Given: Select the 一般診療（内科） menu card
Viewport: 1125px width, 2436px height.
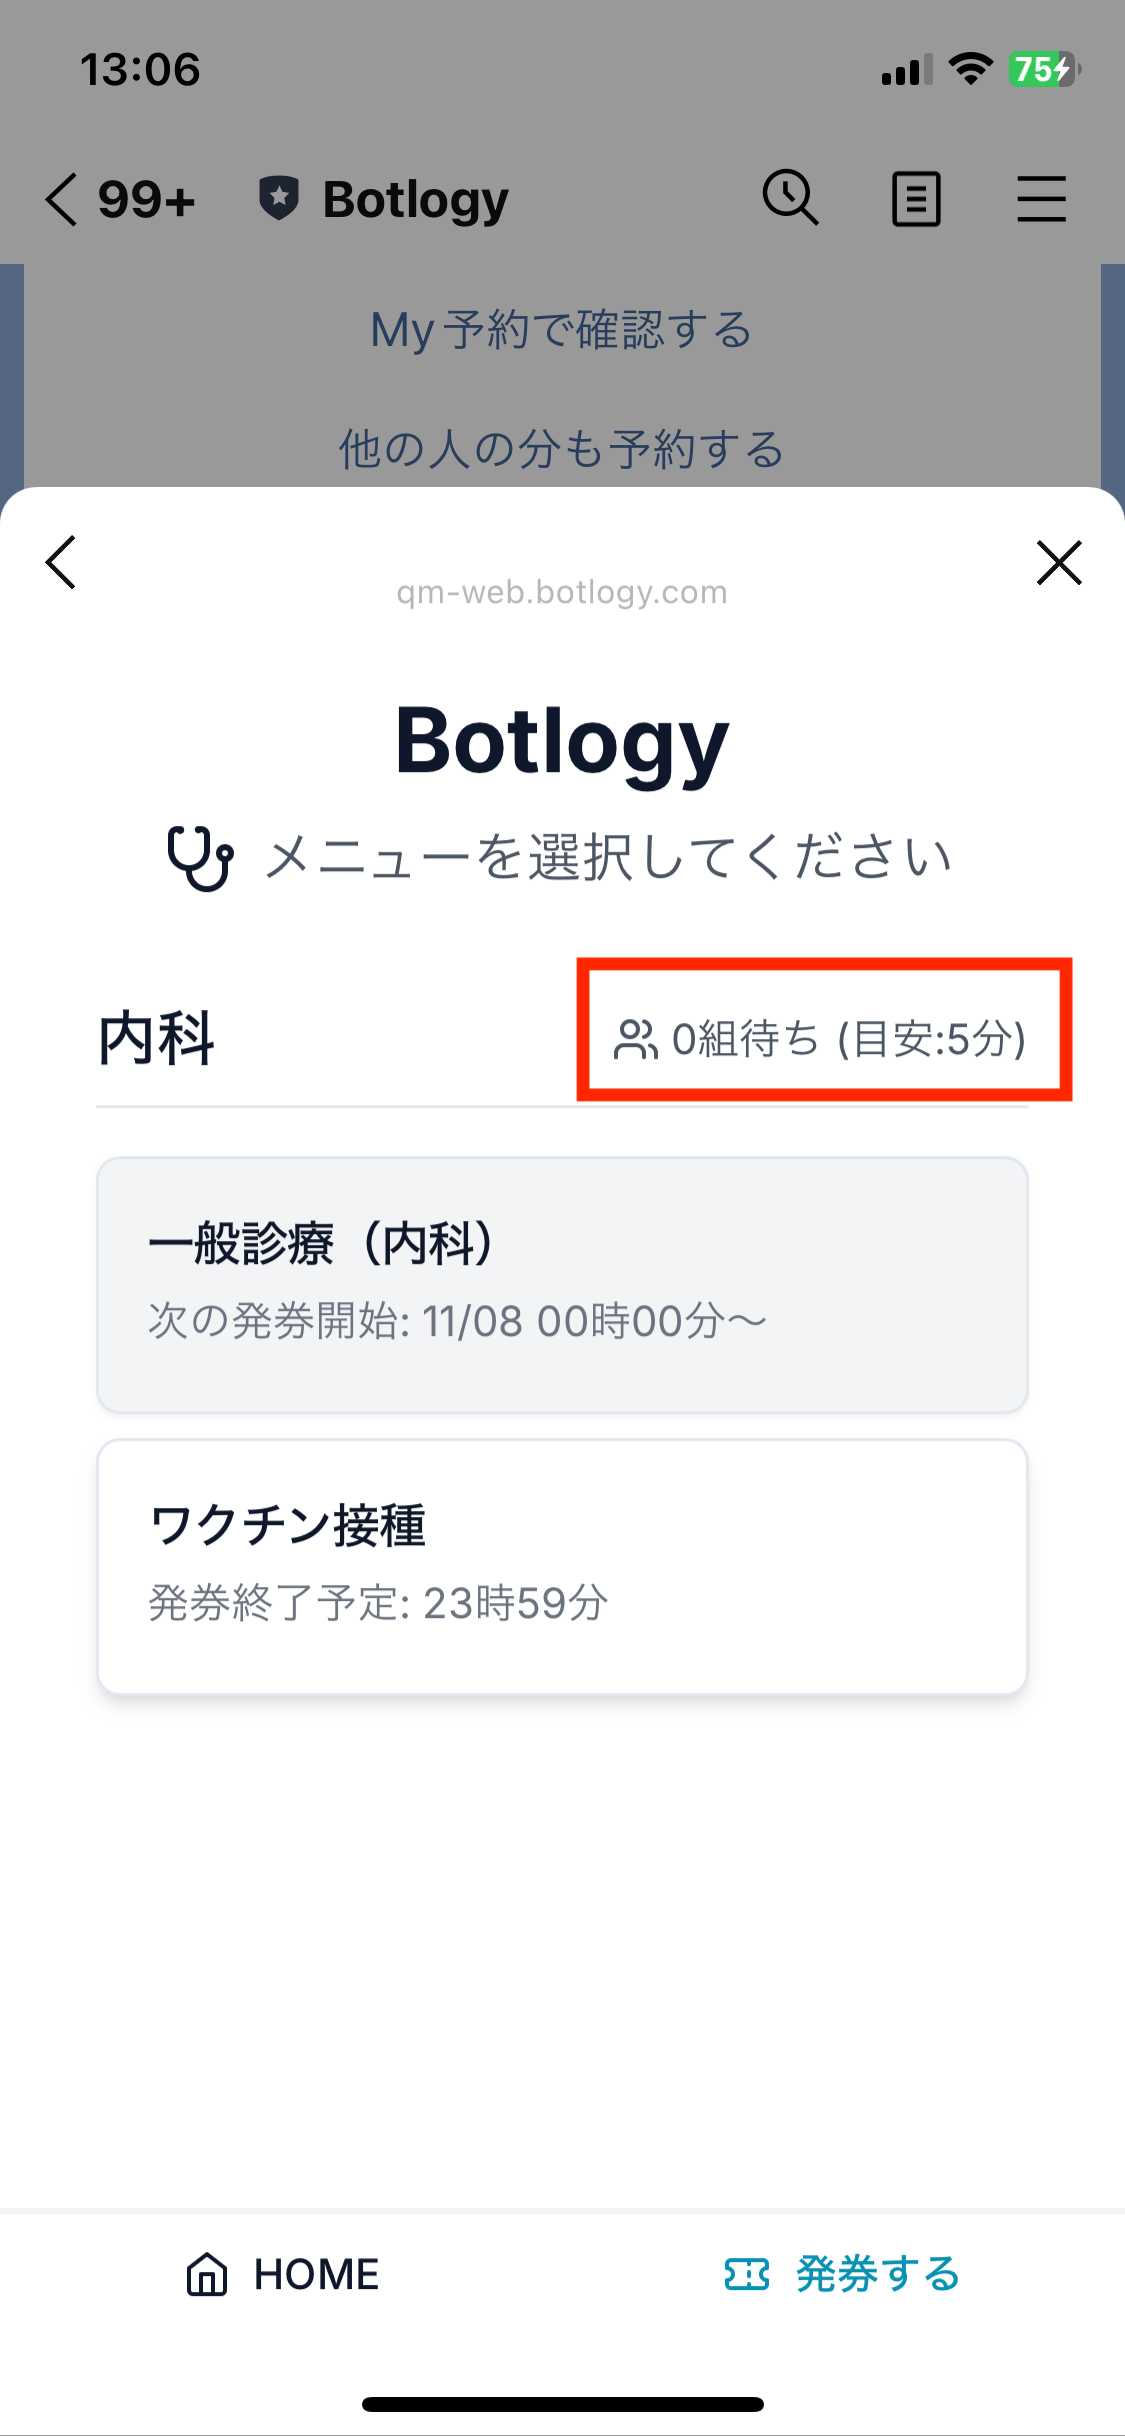Looking at the screenshot, I should pos(562,1284).
